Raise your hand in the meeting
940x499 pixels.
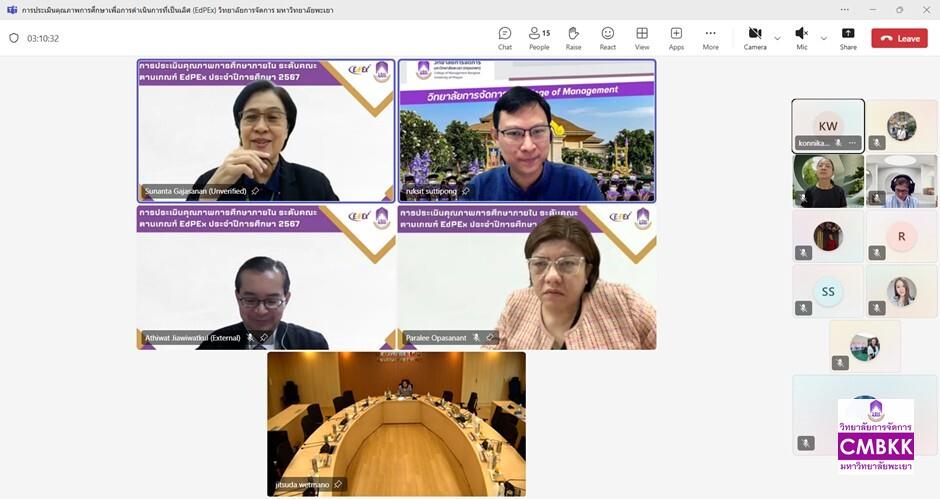pyautogui.click(x=573, y=38)
